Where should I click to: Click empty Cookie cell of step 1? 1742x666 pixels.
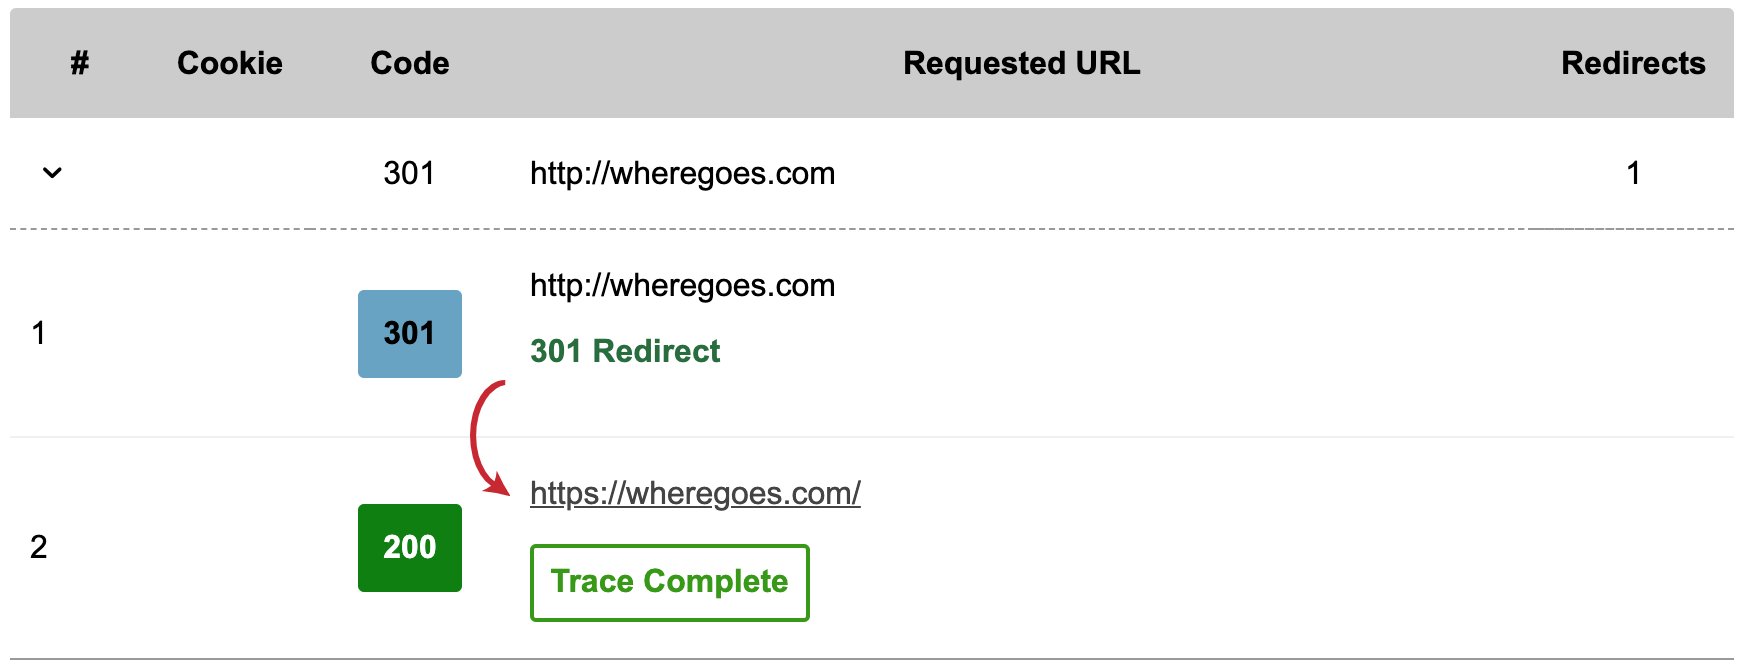[x=230, y=333]
